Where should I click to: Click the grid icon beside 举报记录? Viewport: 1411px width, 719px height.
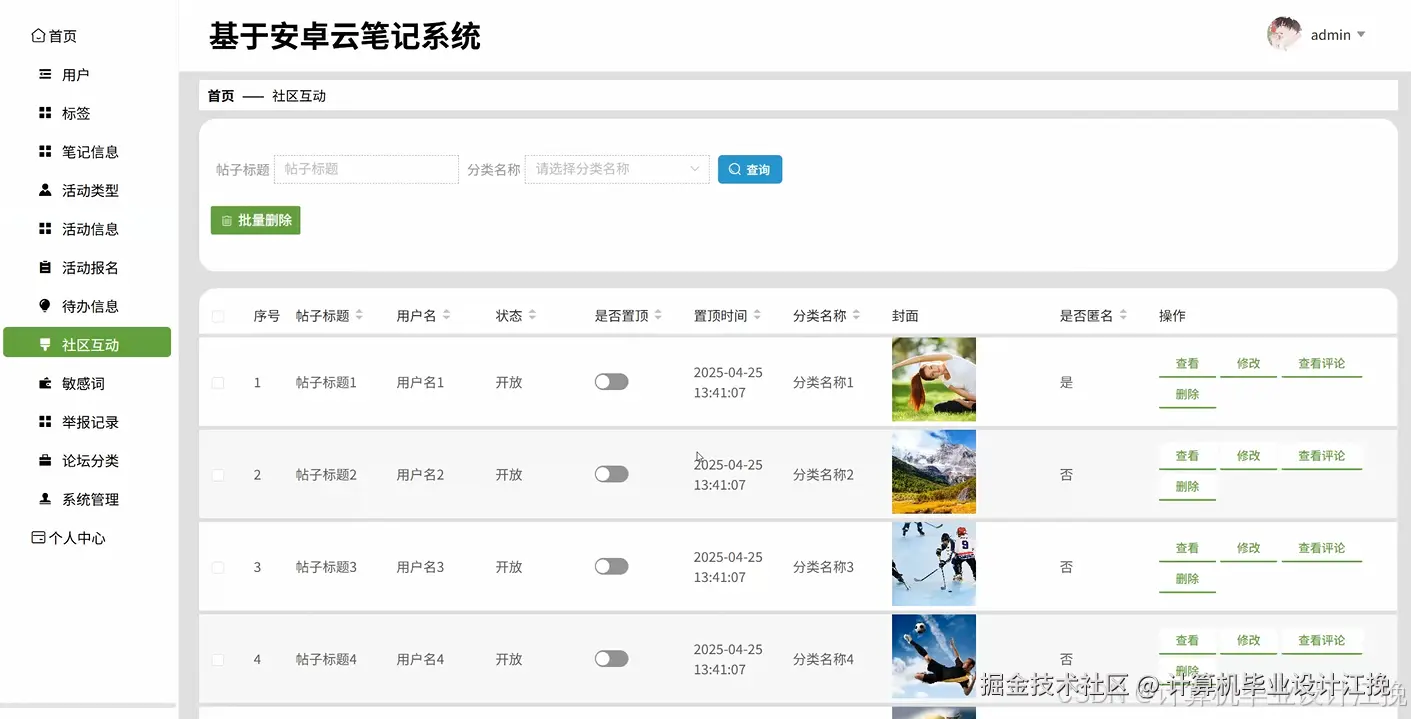(45, 421)
